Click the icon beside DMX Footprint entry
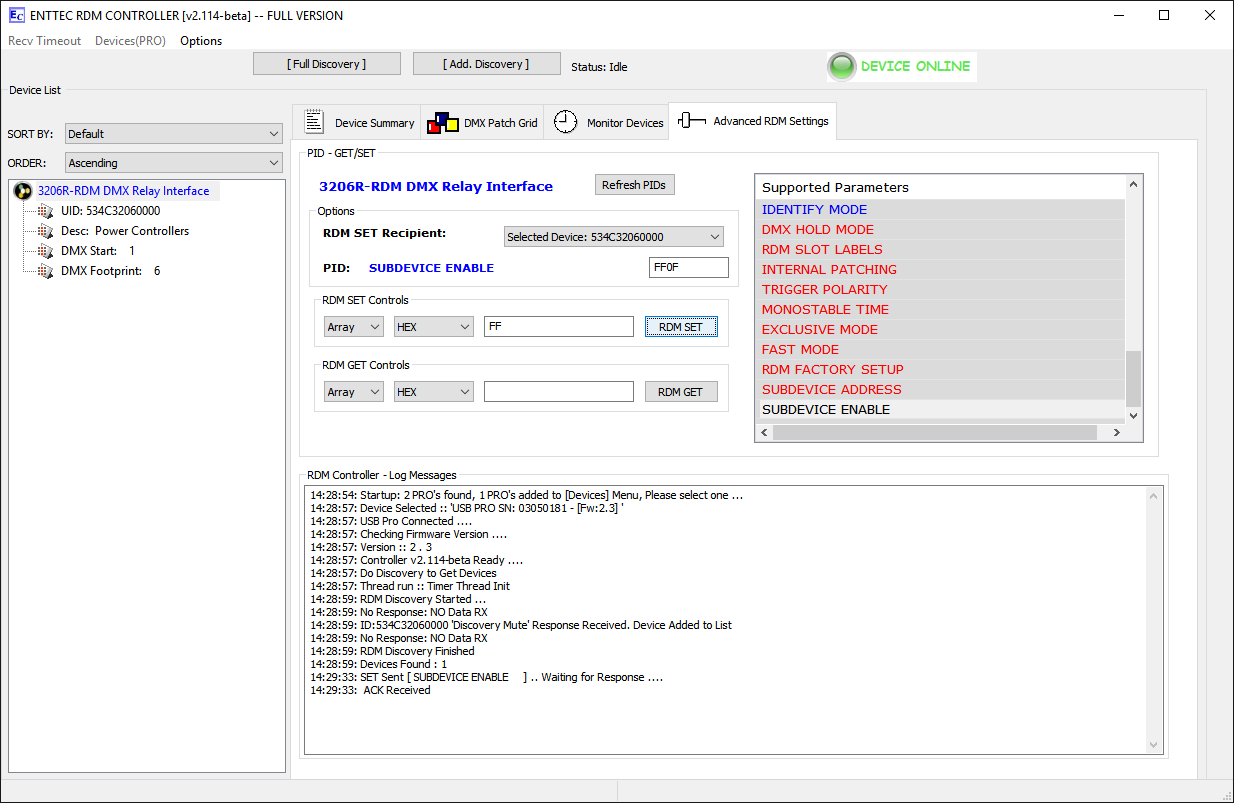The image size is (1234, 803). 45,271
